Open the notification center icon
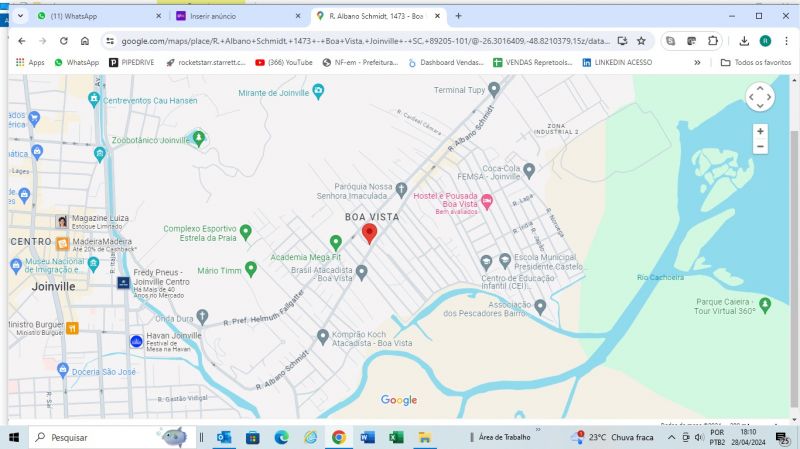This screenshot has height=449, width=800. [783, 437]
